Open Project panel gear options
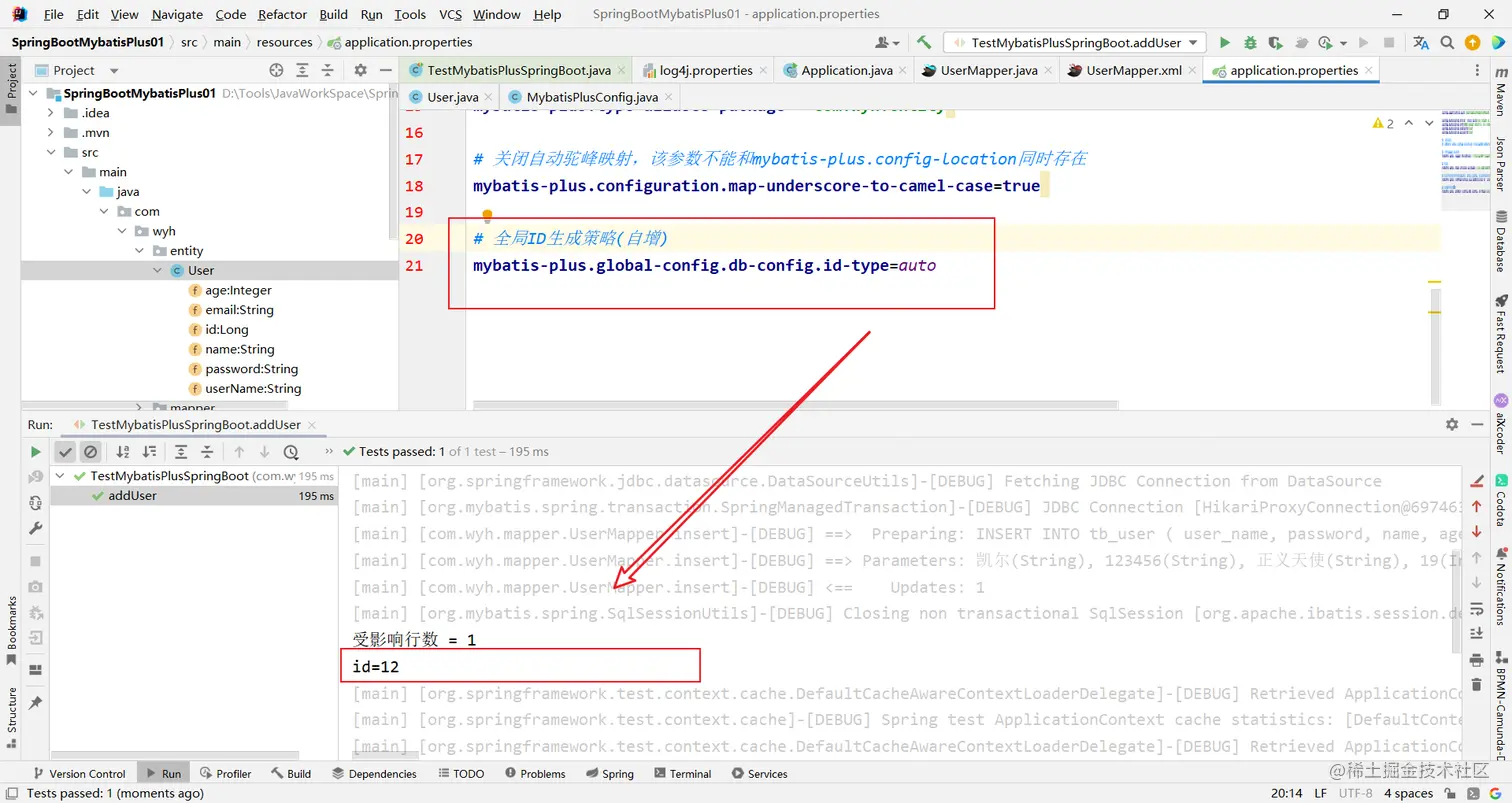Image resolution: width=1512 pixels, height=803 pixels. click(361, 70)
